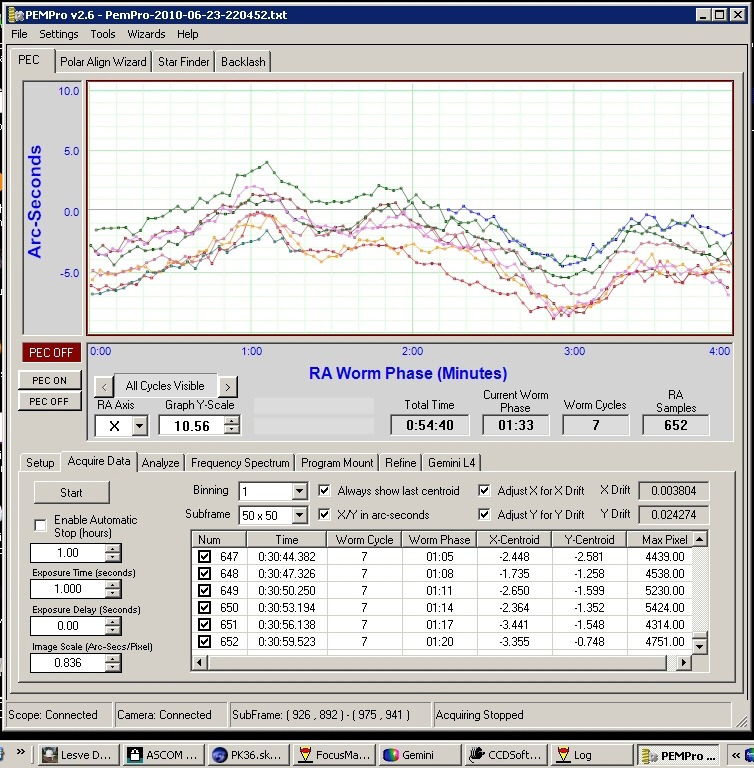The height and width of the screenshot is (768, 754).
Task: Open Tools menu
Action: [102, 34]
